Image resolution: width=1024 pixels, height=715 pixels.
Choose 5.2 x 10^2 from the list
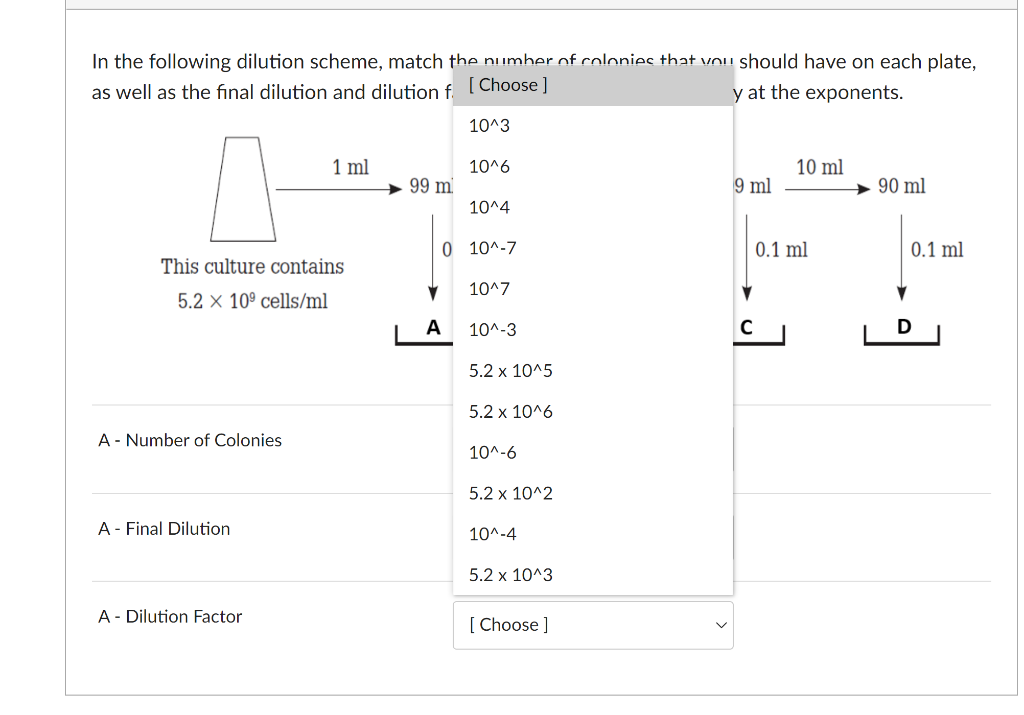(x=510, y=493)
